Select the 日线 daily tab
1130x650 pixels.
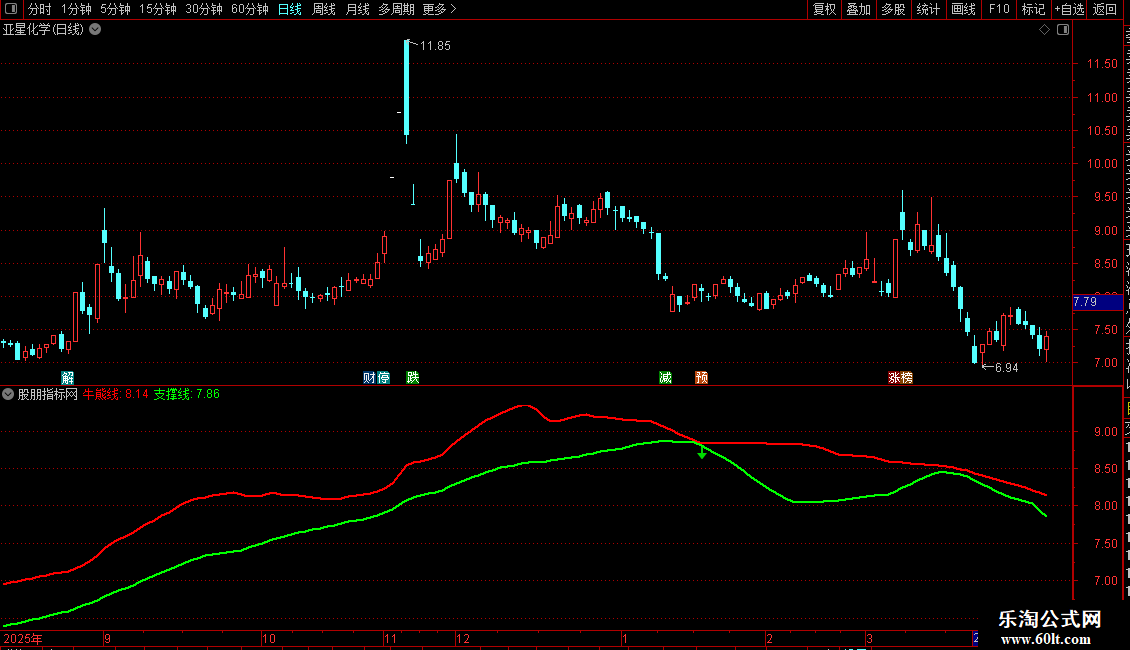point(290,9)
